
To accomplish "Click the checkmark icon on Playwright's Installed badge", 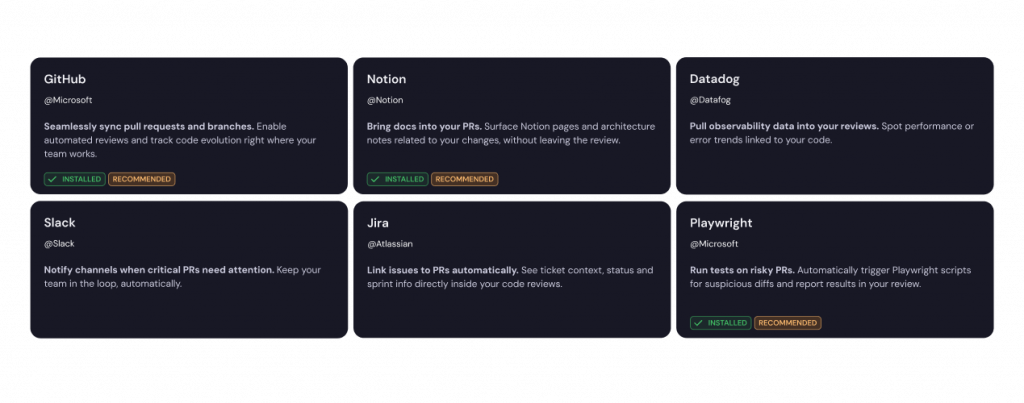I will coord(697,323).
